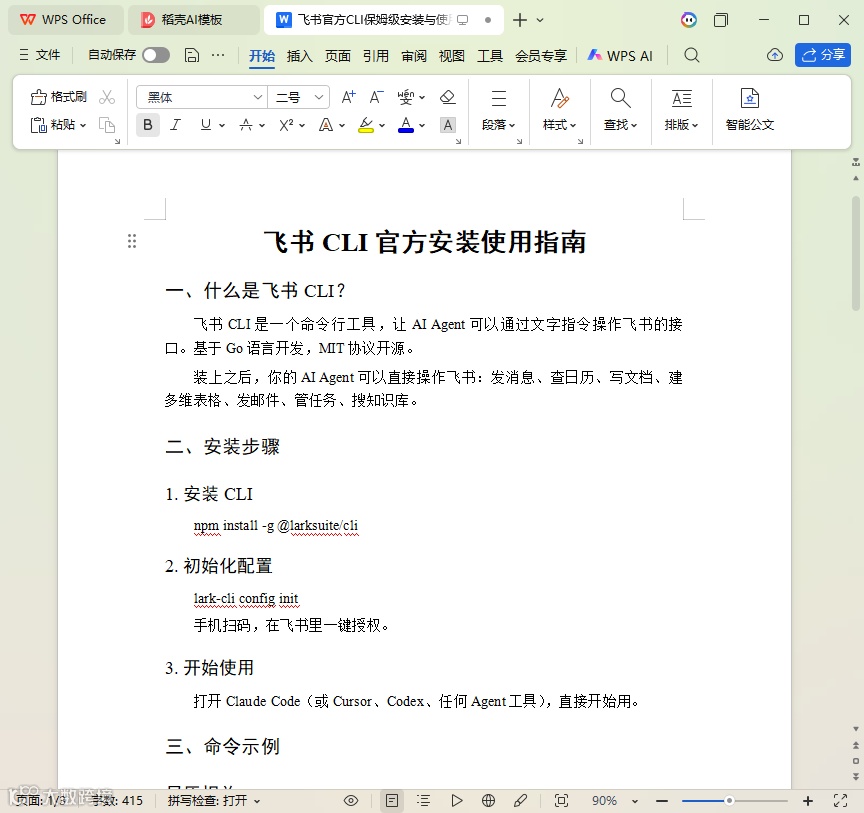The width and height of the screenshot is (864, 813).
Task: Open the 审阅 (Review) tab
Action: click(x=414, y=56)
